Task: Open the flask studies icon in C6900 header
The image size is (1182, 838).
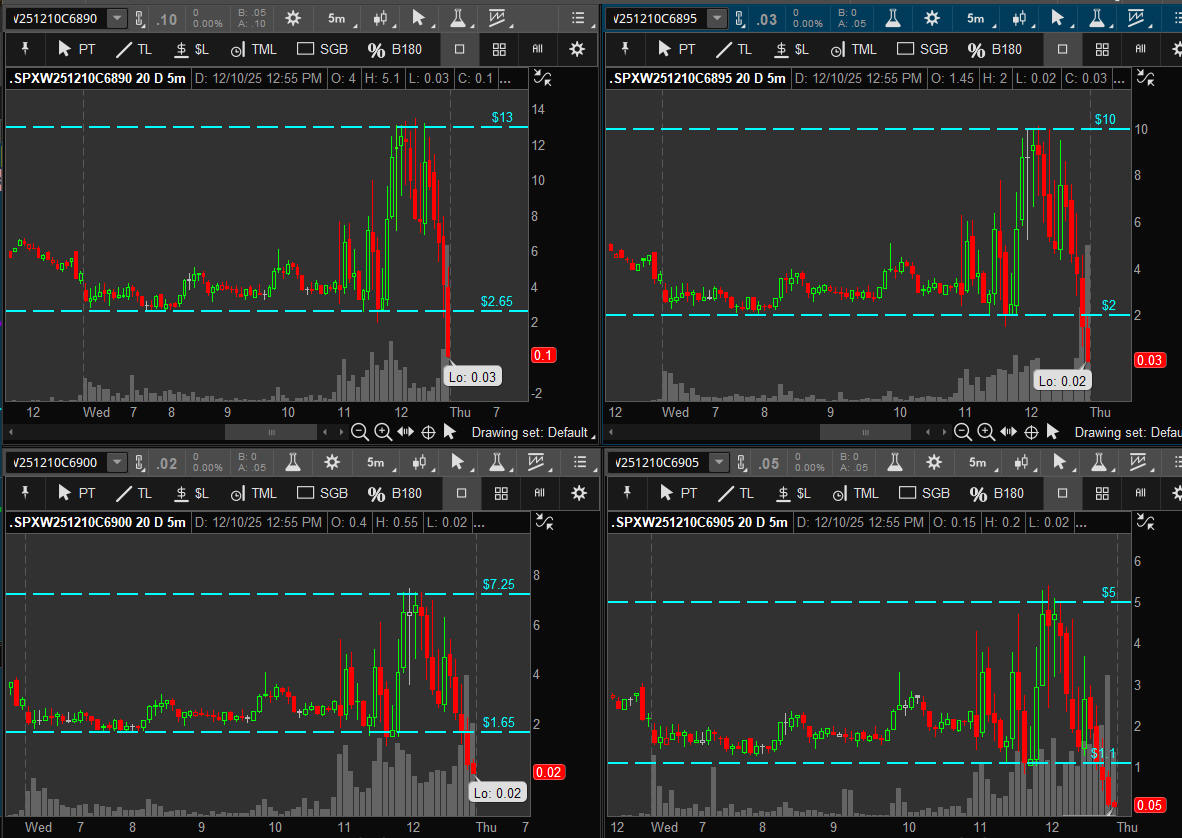Action: (292, 462)
